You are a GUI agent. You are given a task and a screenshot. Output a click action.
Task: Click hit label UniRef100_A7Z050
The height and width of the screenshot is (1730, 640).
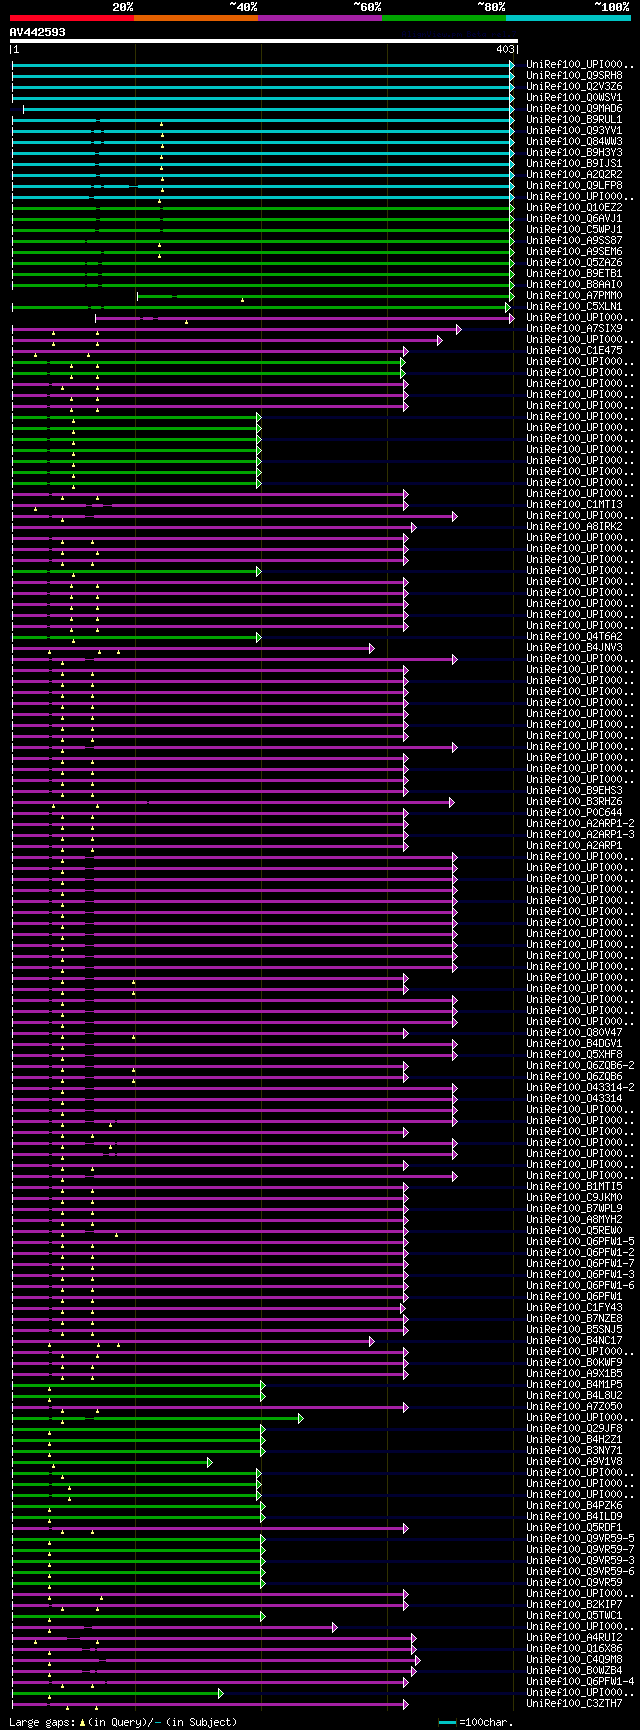(574, 1406)
